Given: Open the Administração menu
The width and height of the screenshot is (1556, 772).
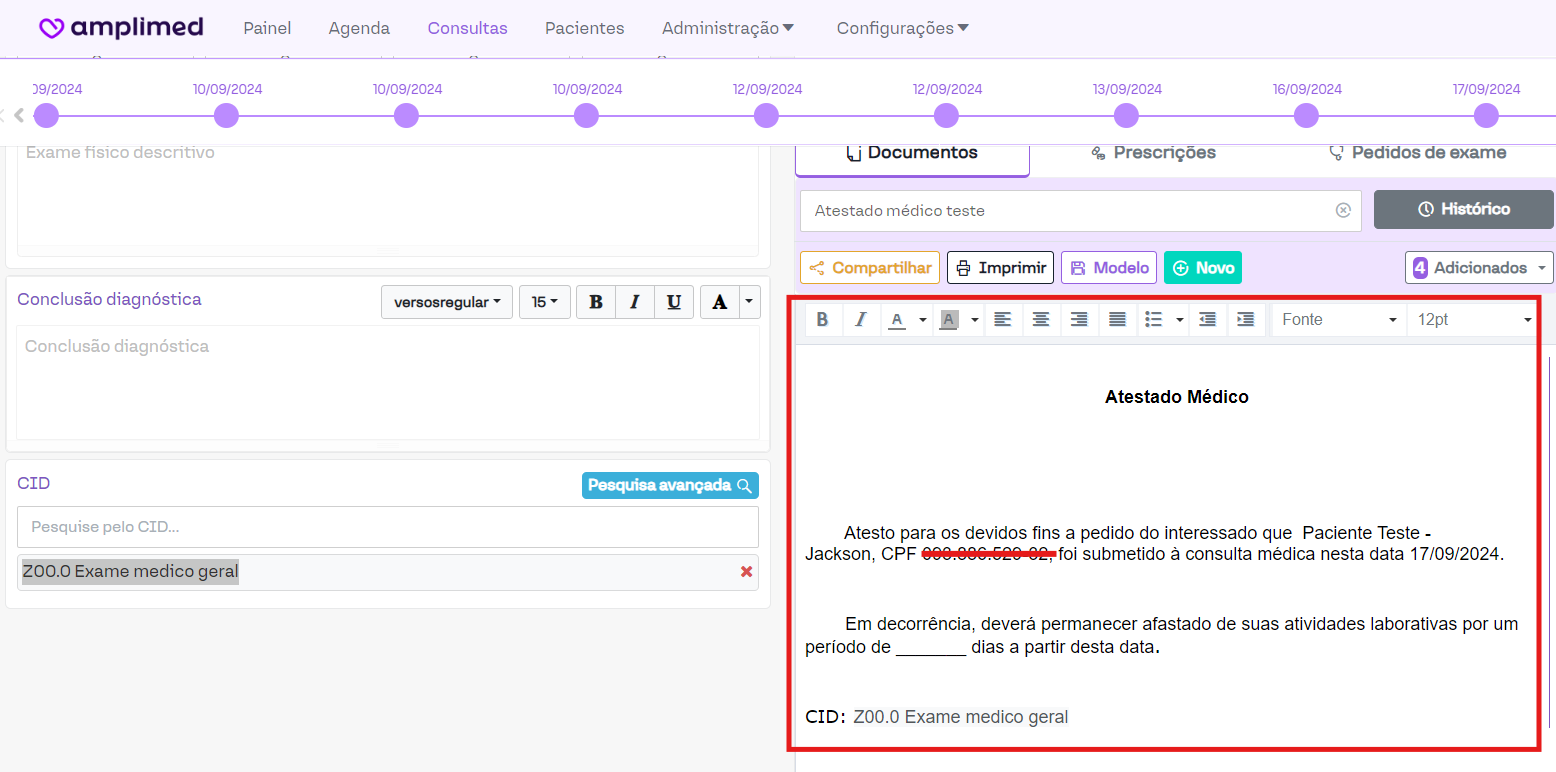Looking at the screenshot, I should pos(727,28).
